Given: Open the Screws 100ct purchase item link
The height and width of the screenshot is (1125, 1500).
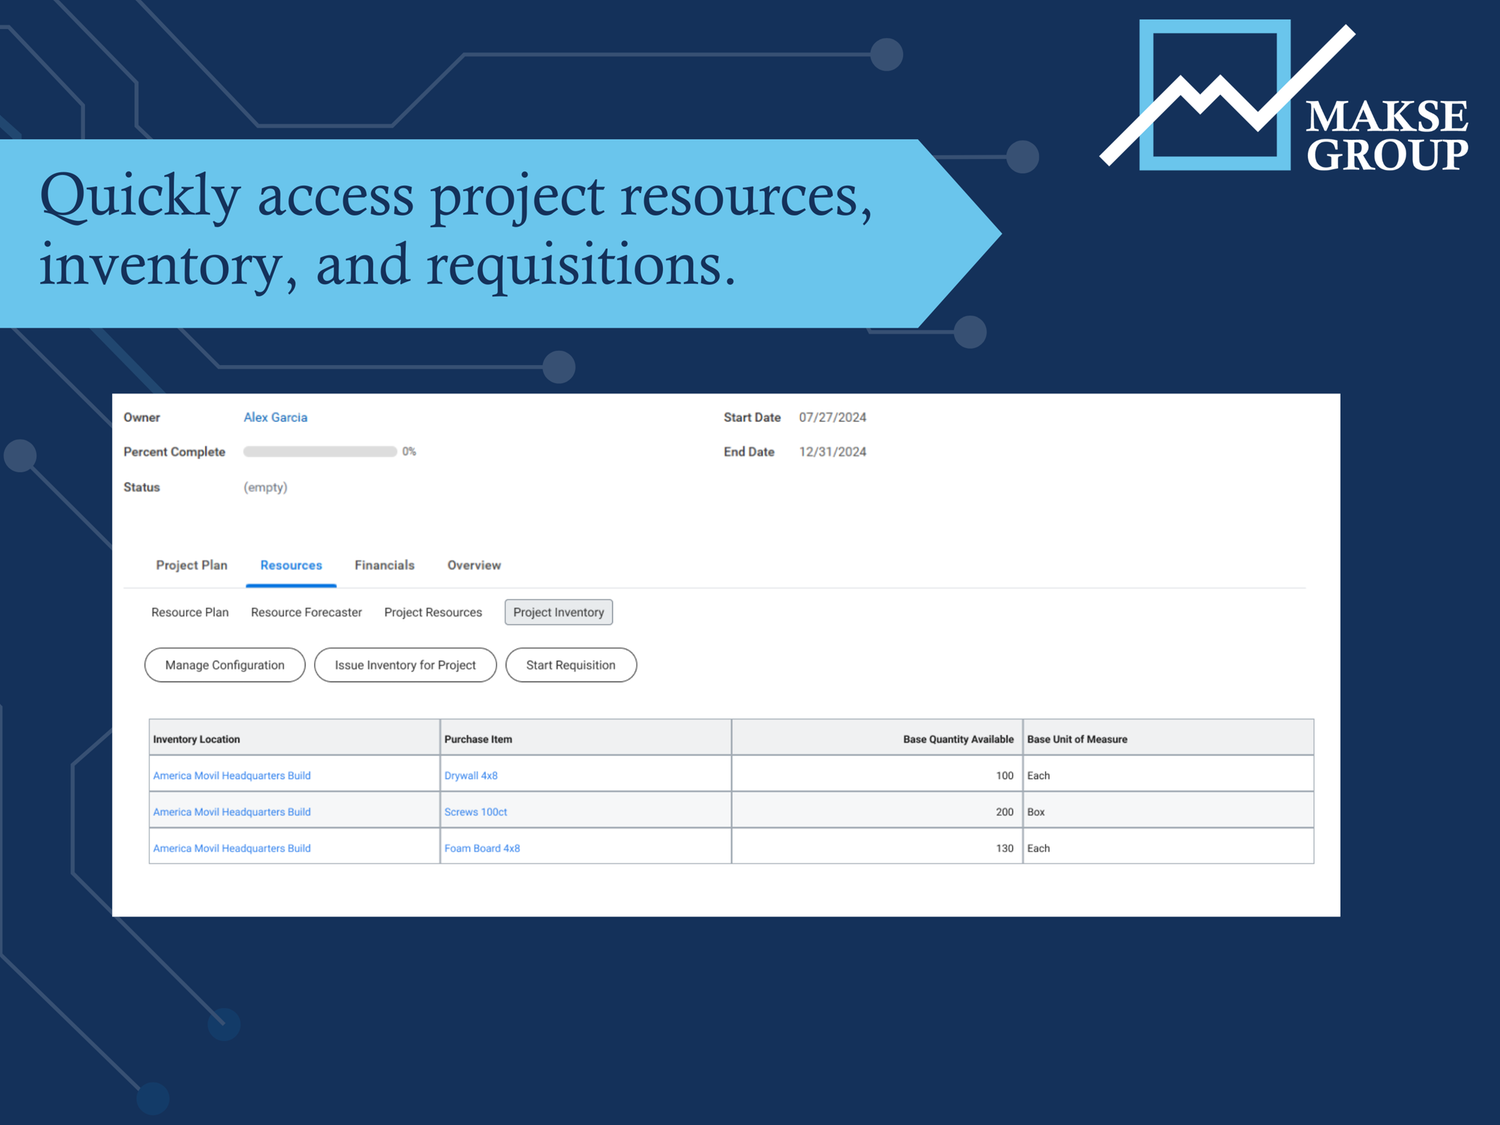Looking at the screenshot, I should tap(475, 812).
